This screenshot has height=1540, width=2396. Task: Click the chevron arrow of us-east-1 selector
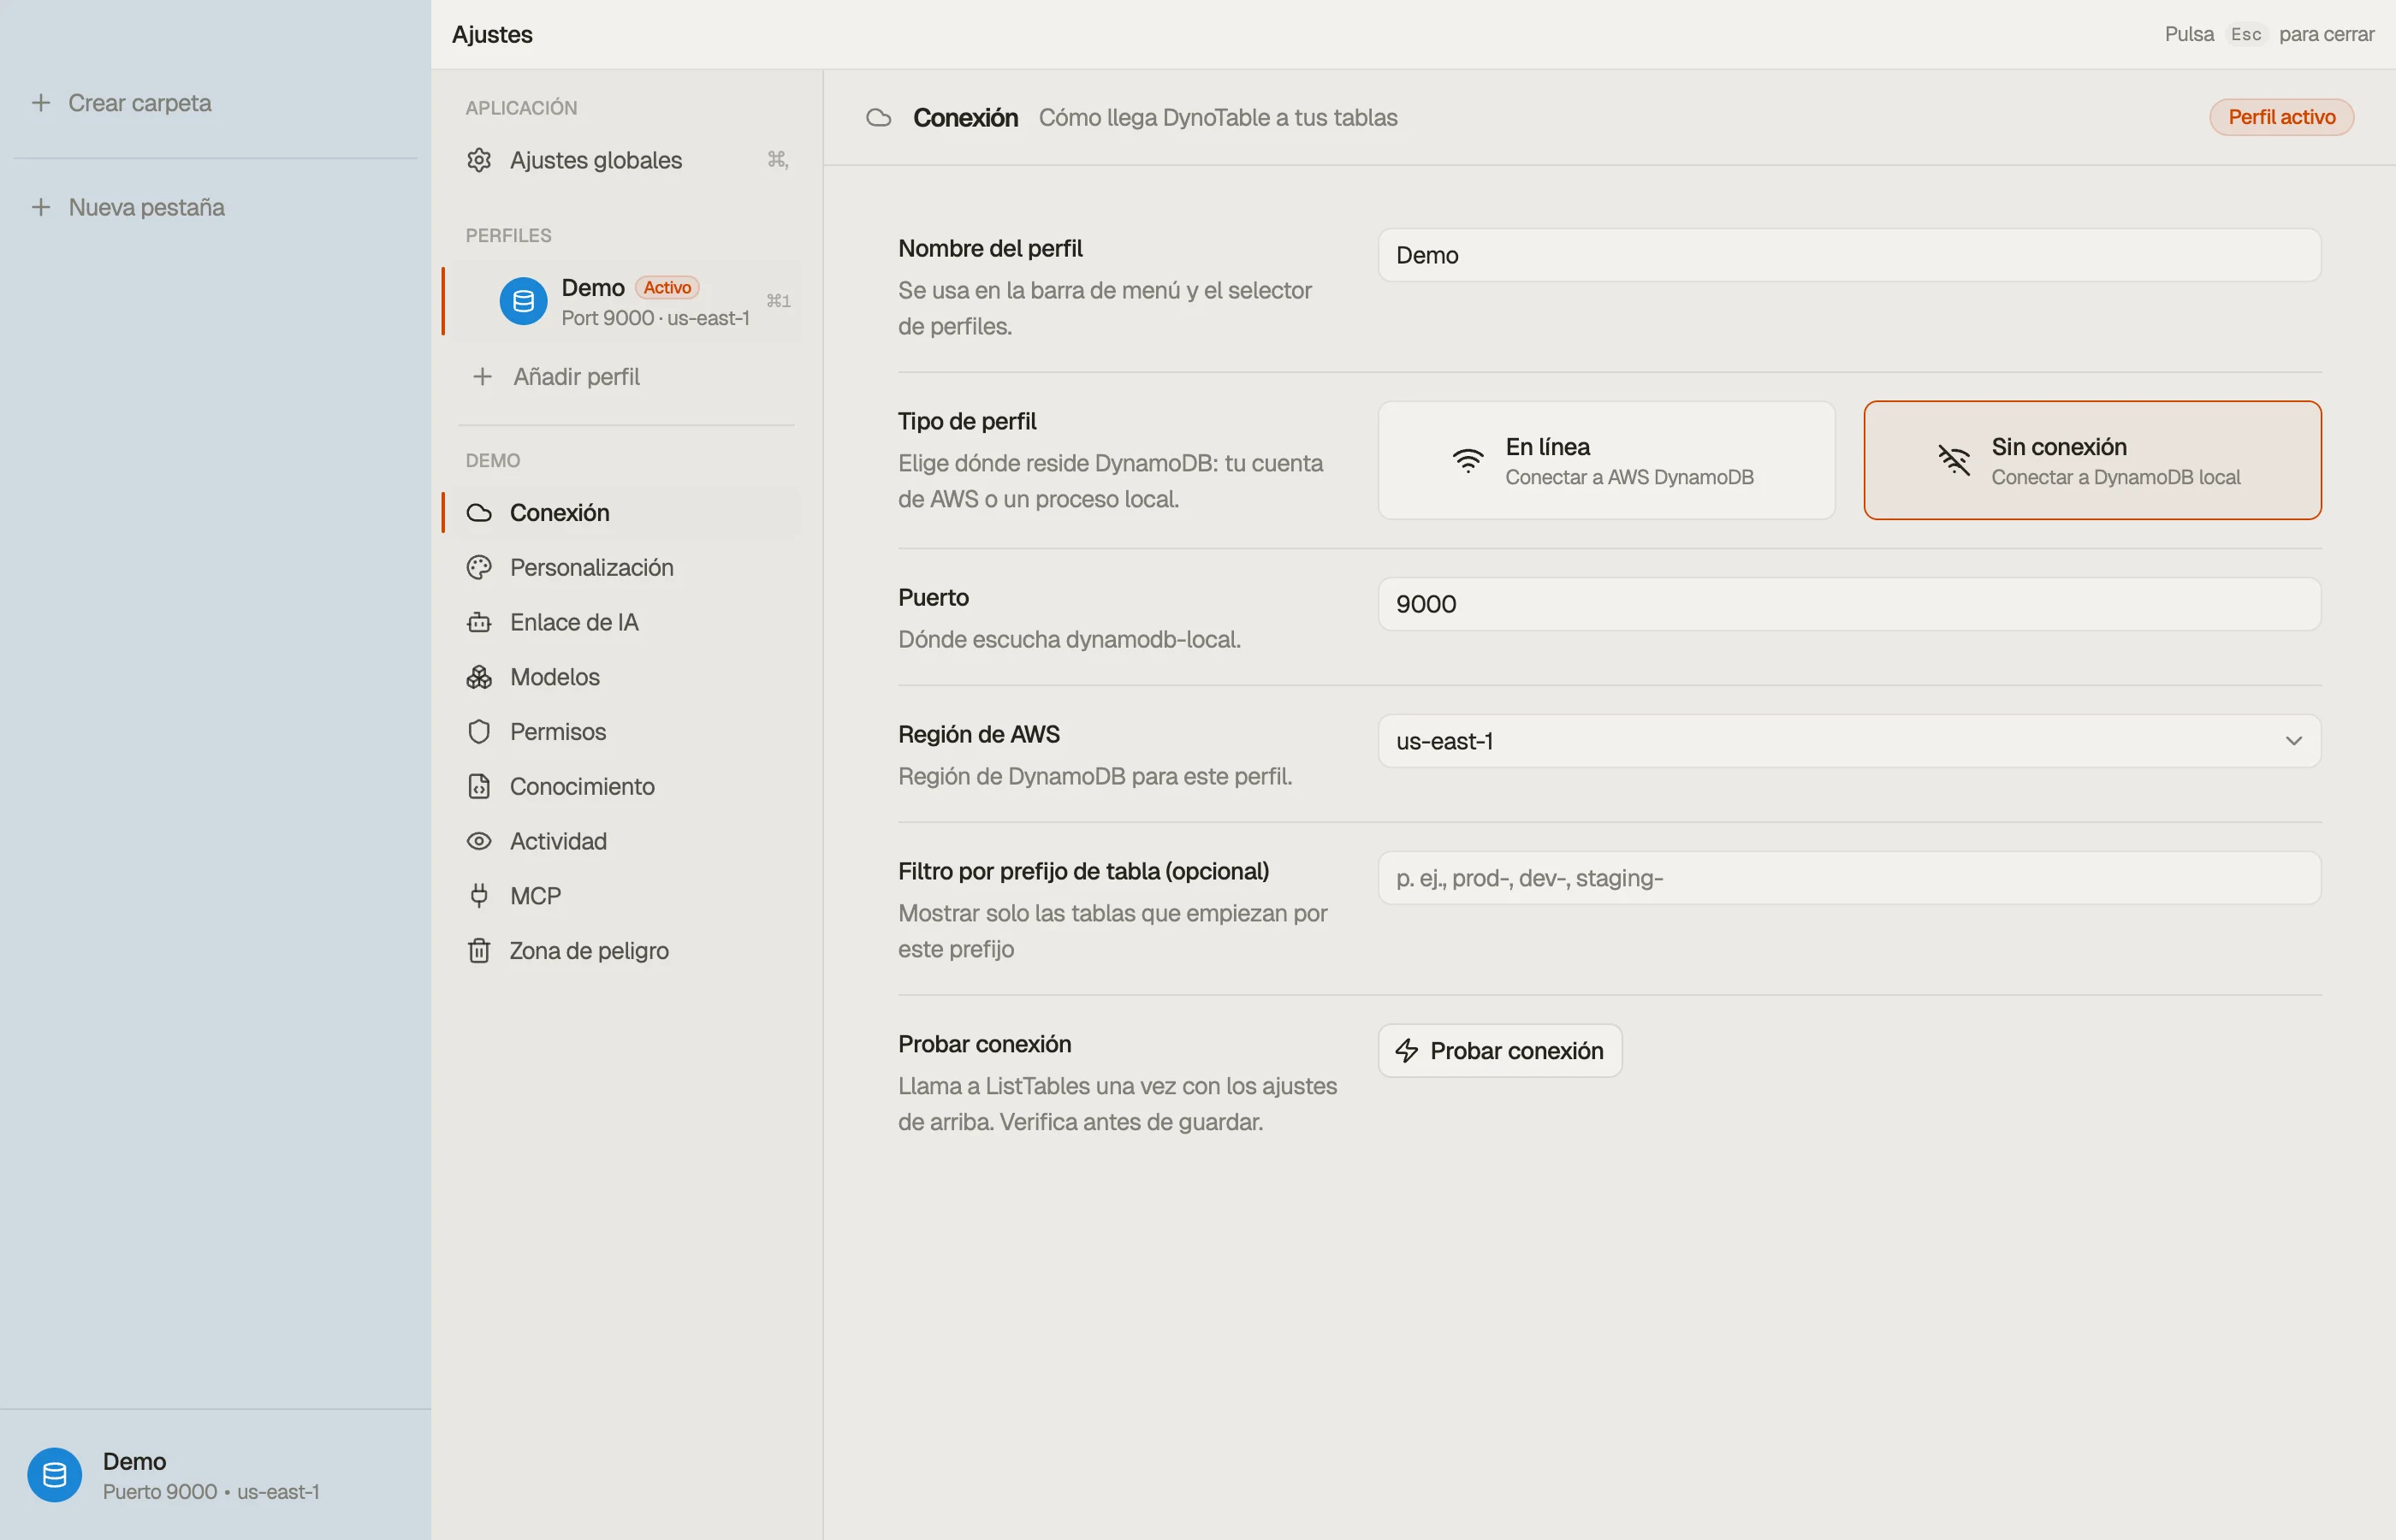coord(2293,741)
